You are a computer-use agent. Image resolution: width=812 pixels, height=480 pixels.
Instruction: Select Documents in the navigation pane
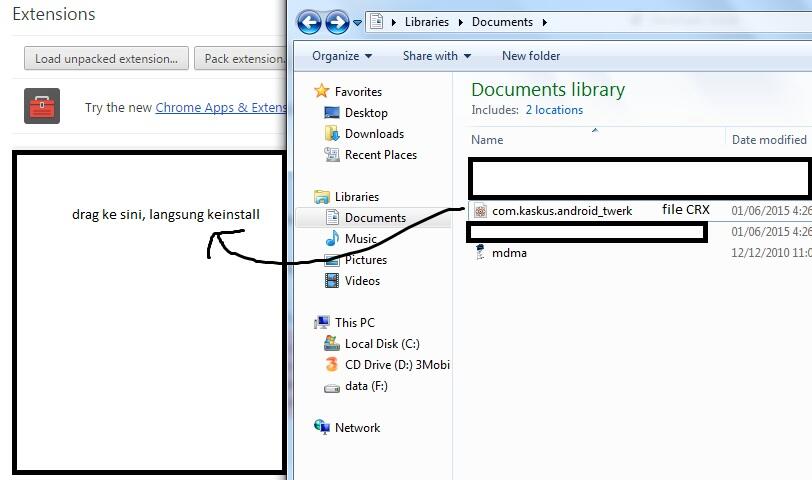point(375,218)
